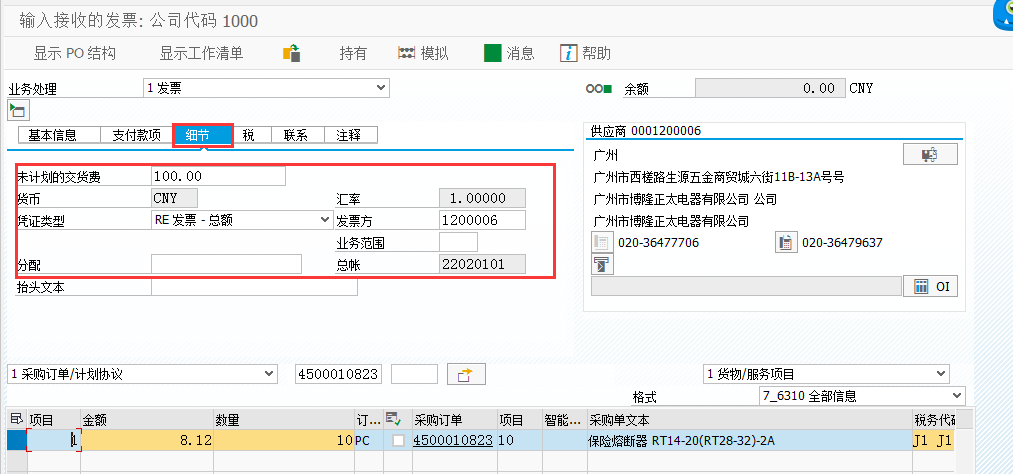Click the 金额 column header
The height and width of the screenshot is (474, 1013).
tap(147, 420)
